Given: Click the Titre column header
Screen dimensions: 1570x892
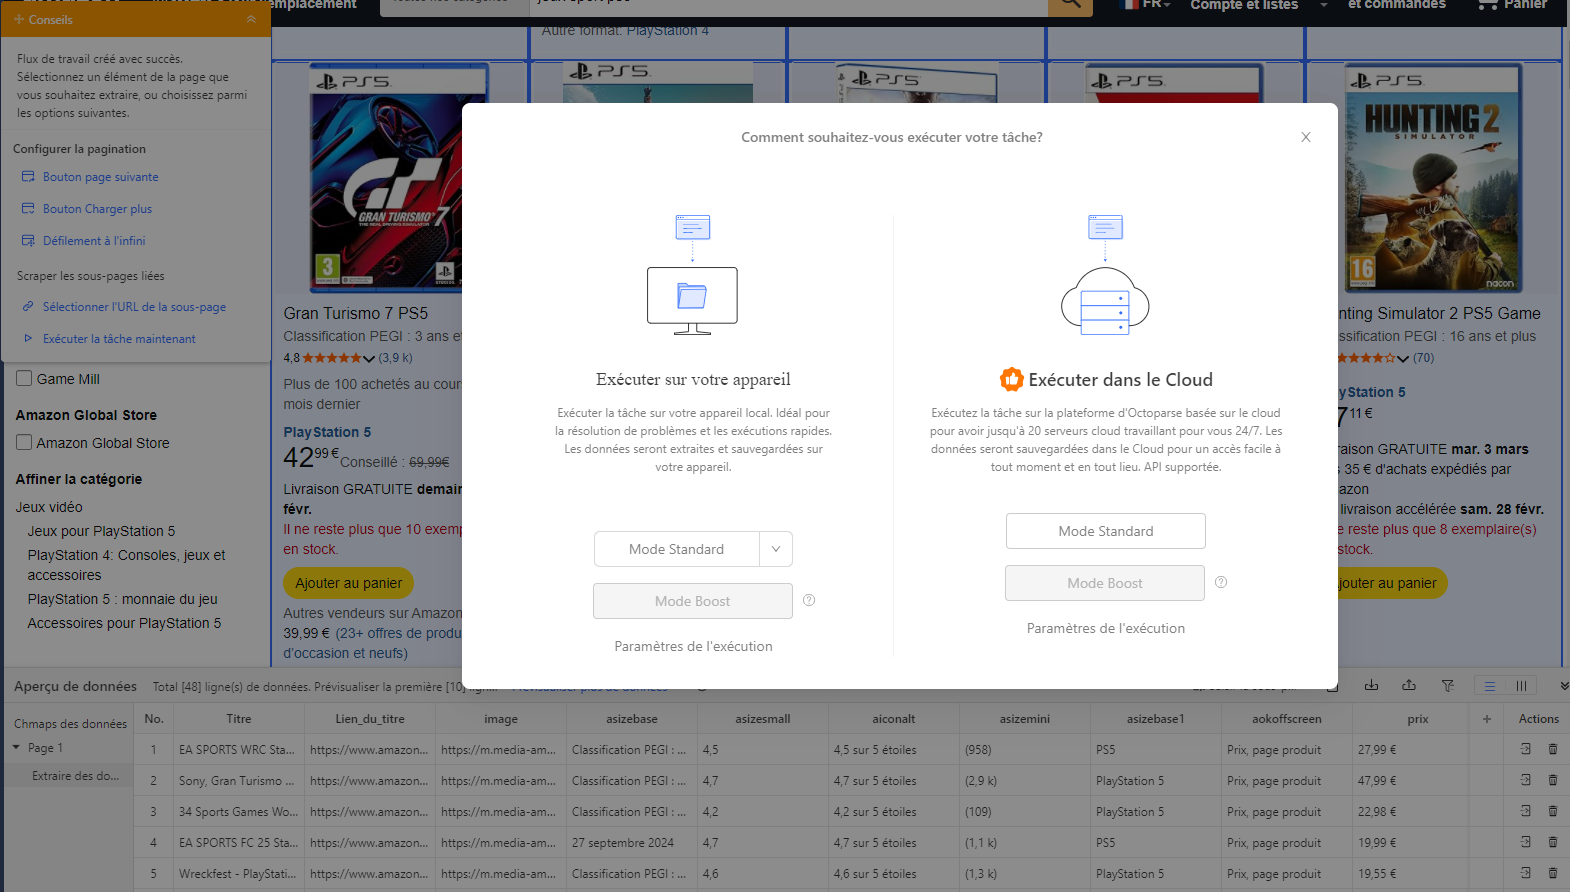Looking at the screenshot, I should [239, 719].
